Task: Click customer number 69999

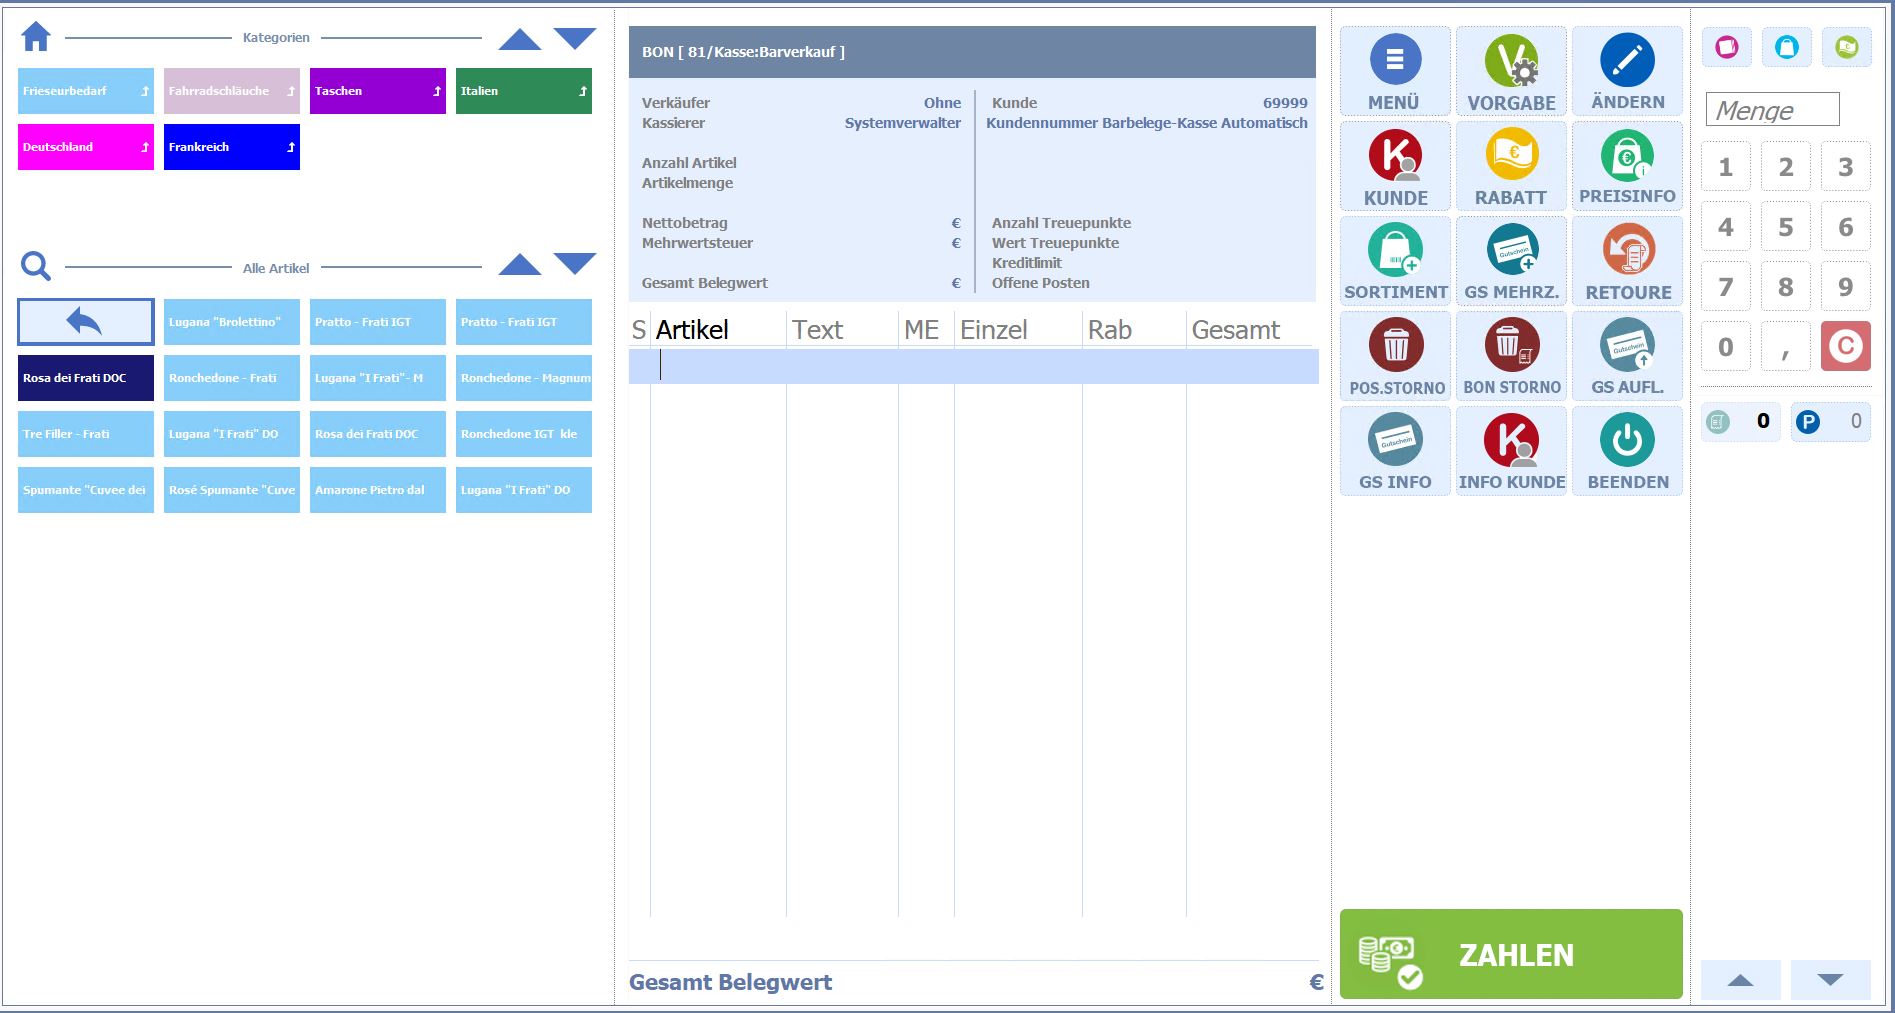Action: coord(1285,103)
